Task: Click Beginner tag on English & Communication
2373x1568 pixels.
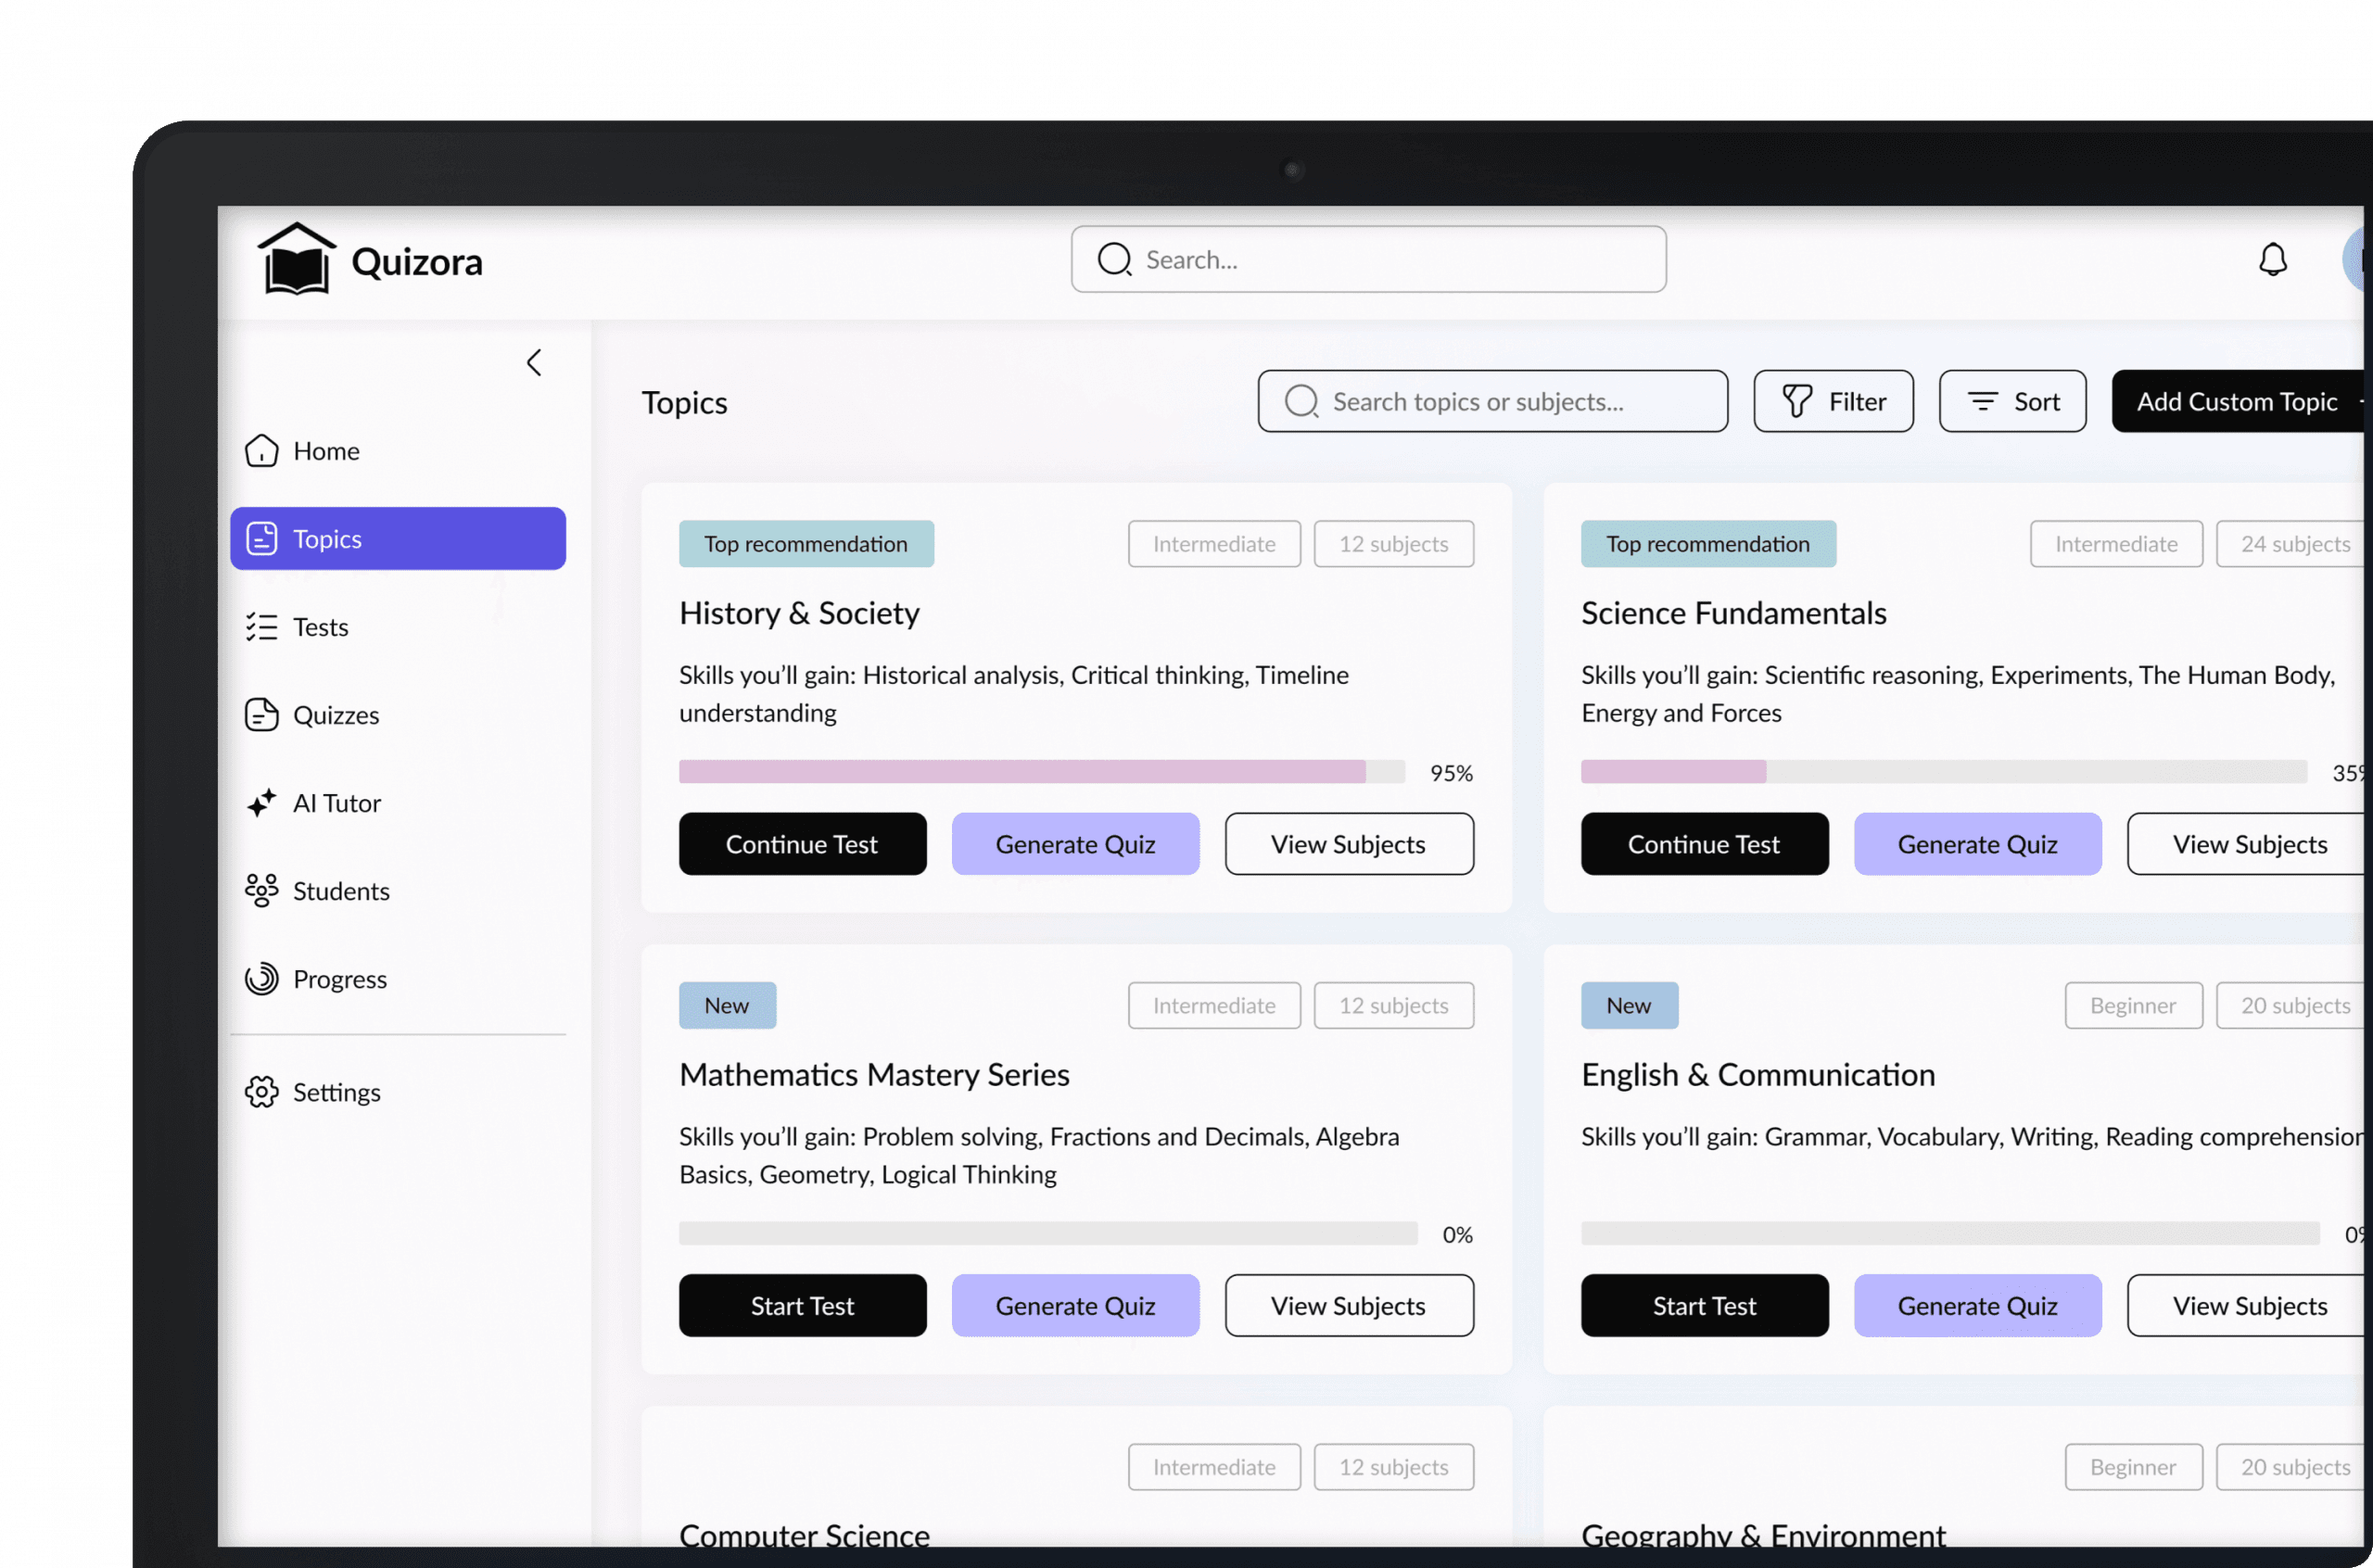Action: 2133,1005
